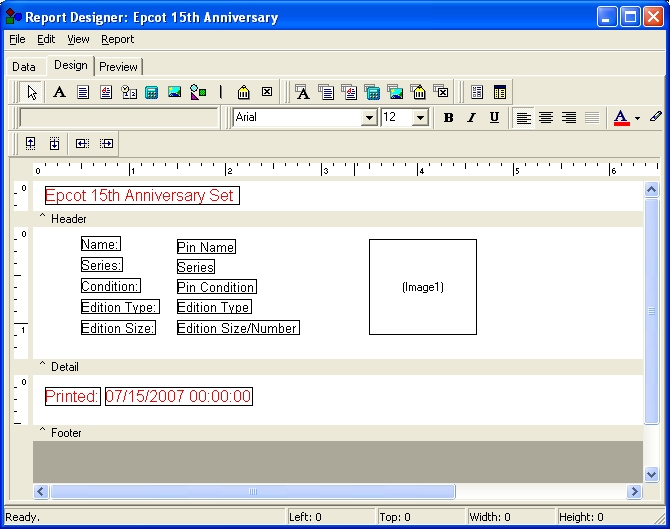Select the data-bound Memo tool icon

click(326, 92)
